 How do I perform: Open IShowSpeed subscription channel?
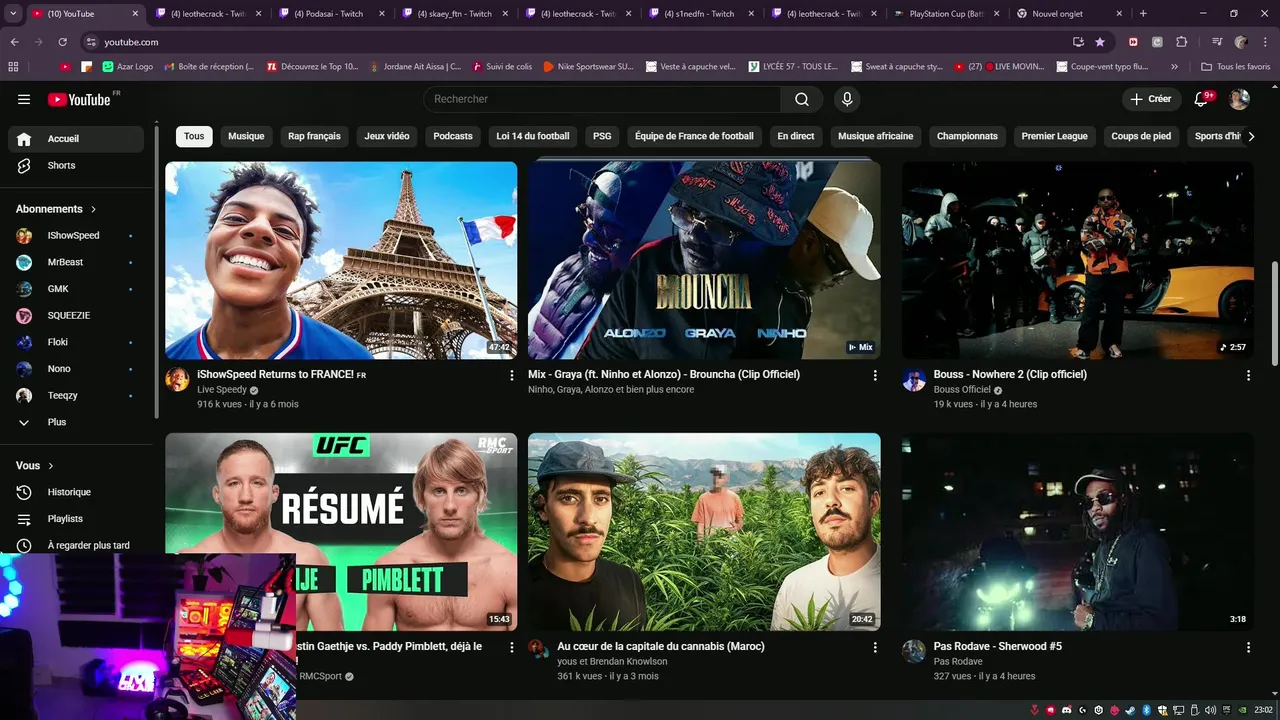tap(76, 235)
